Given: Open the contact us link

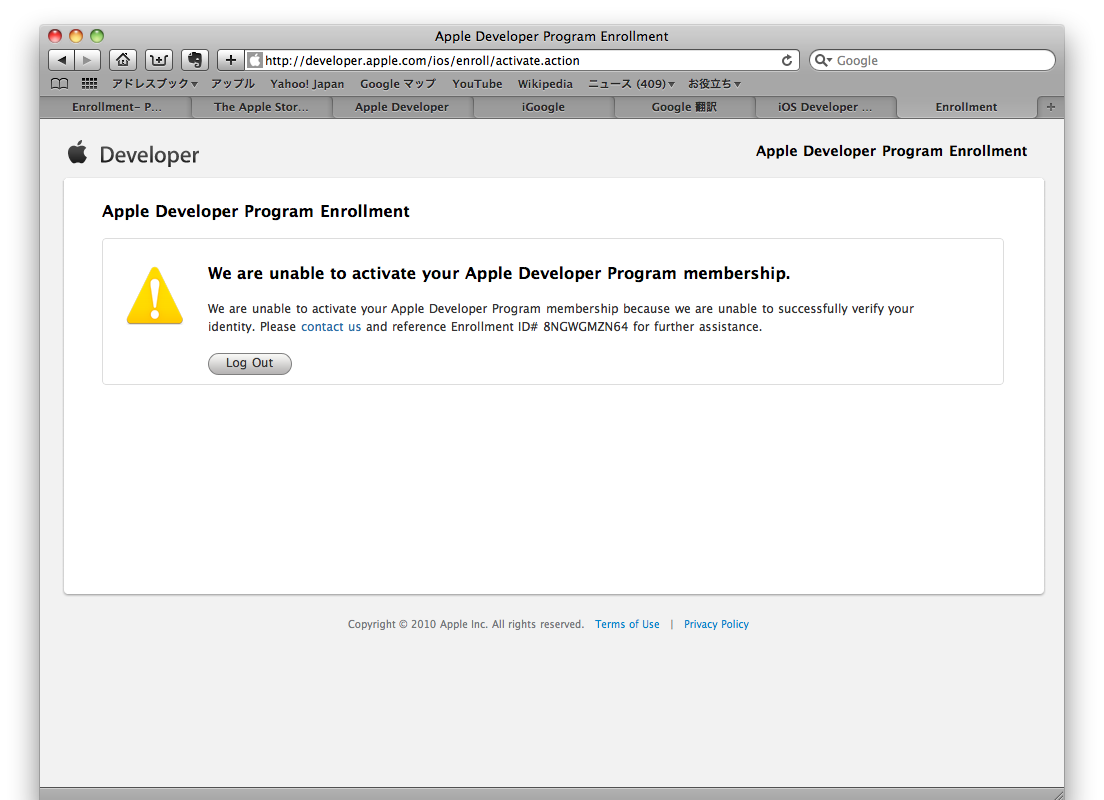Looking at the screenshot, I should tap(331, 327).
